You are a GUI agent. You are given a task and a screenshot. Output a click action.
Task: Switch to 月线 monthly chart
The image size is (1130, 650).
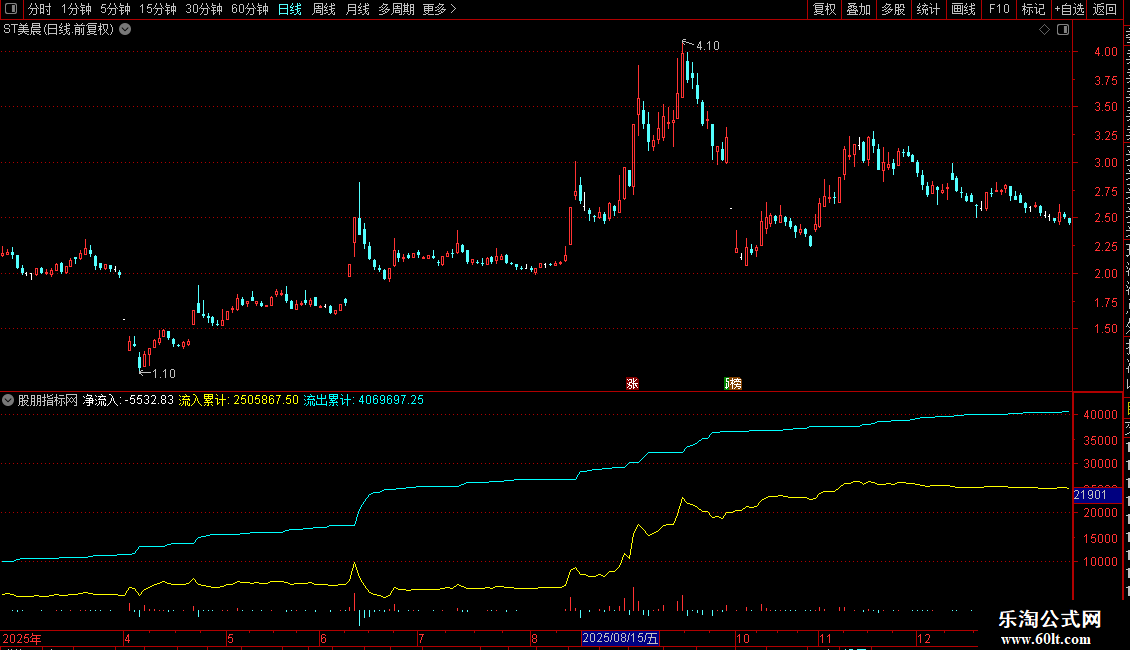(357, 9)
